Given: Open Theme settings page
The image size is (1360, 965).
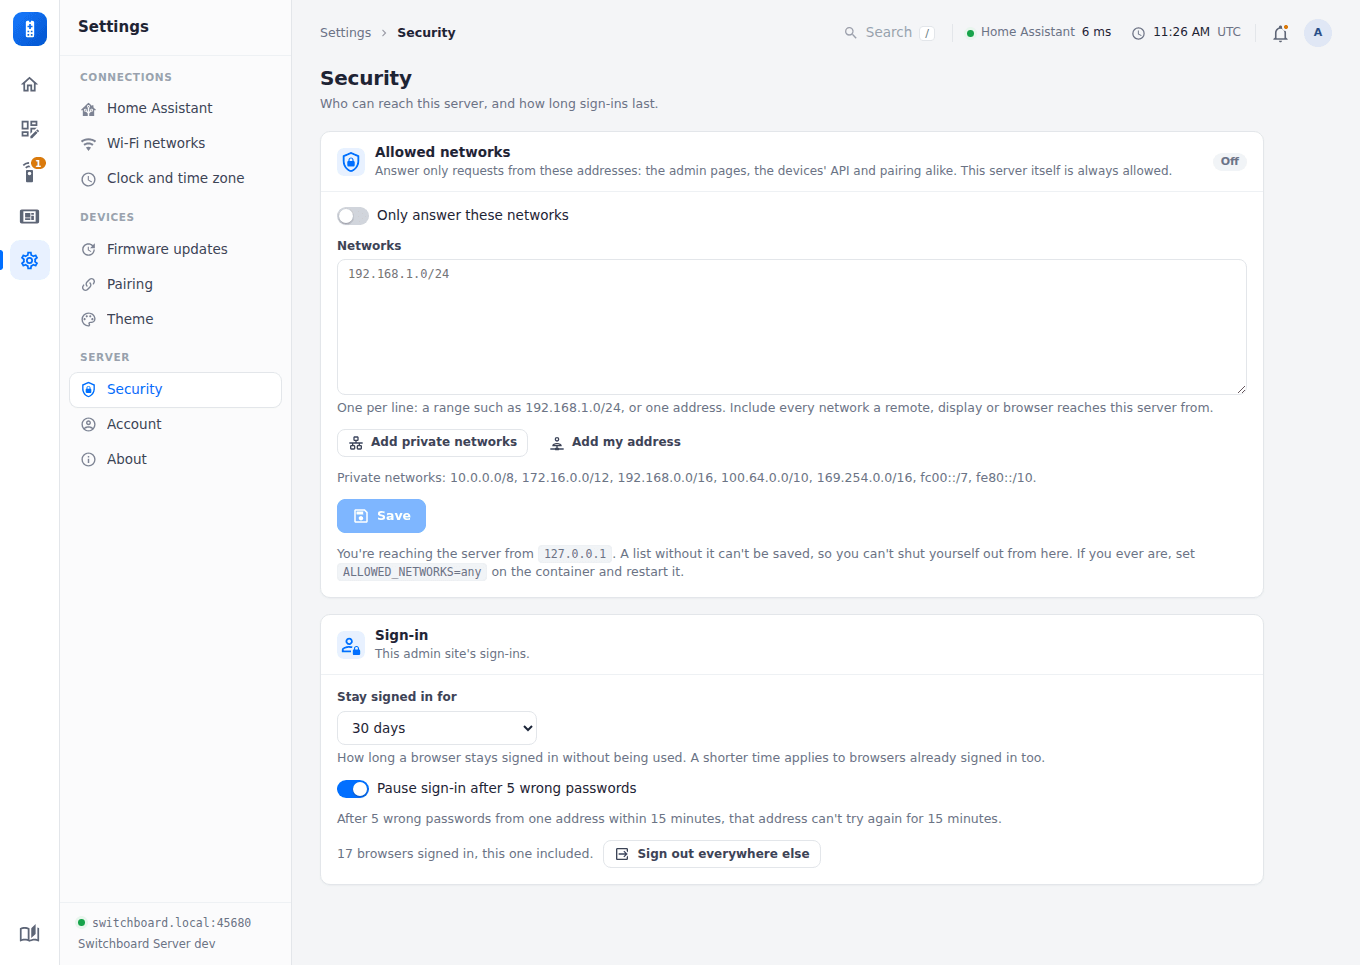Looking at the screenshot, I should (x=175, y=319).
